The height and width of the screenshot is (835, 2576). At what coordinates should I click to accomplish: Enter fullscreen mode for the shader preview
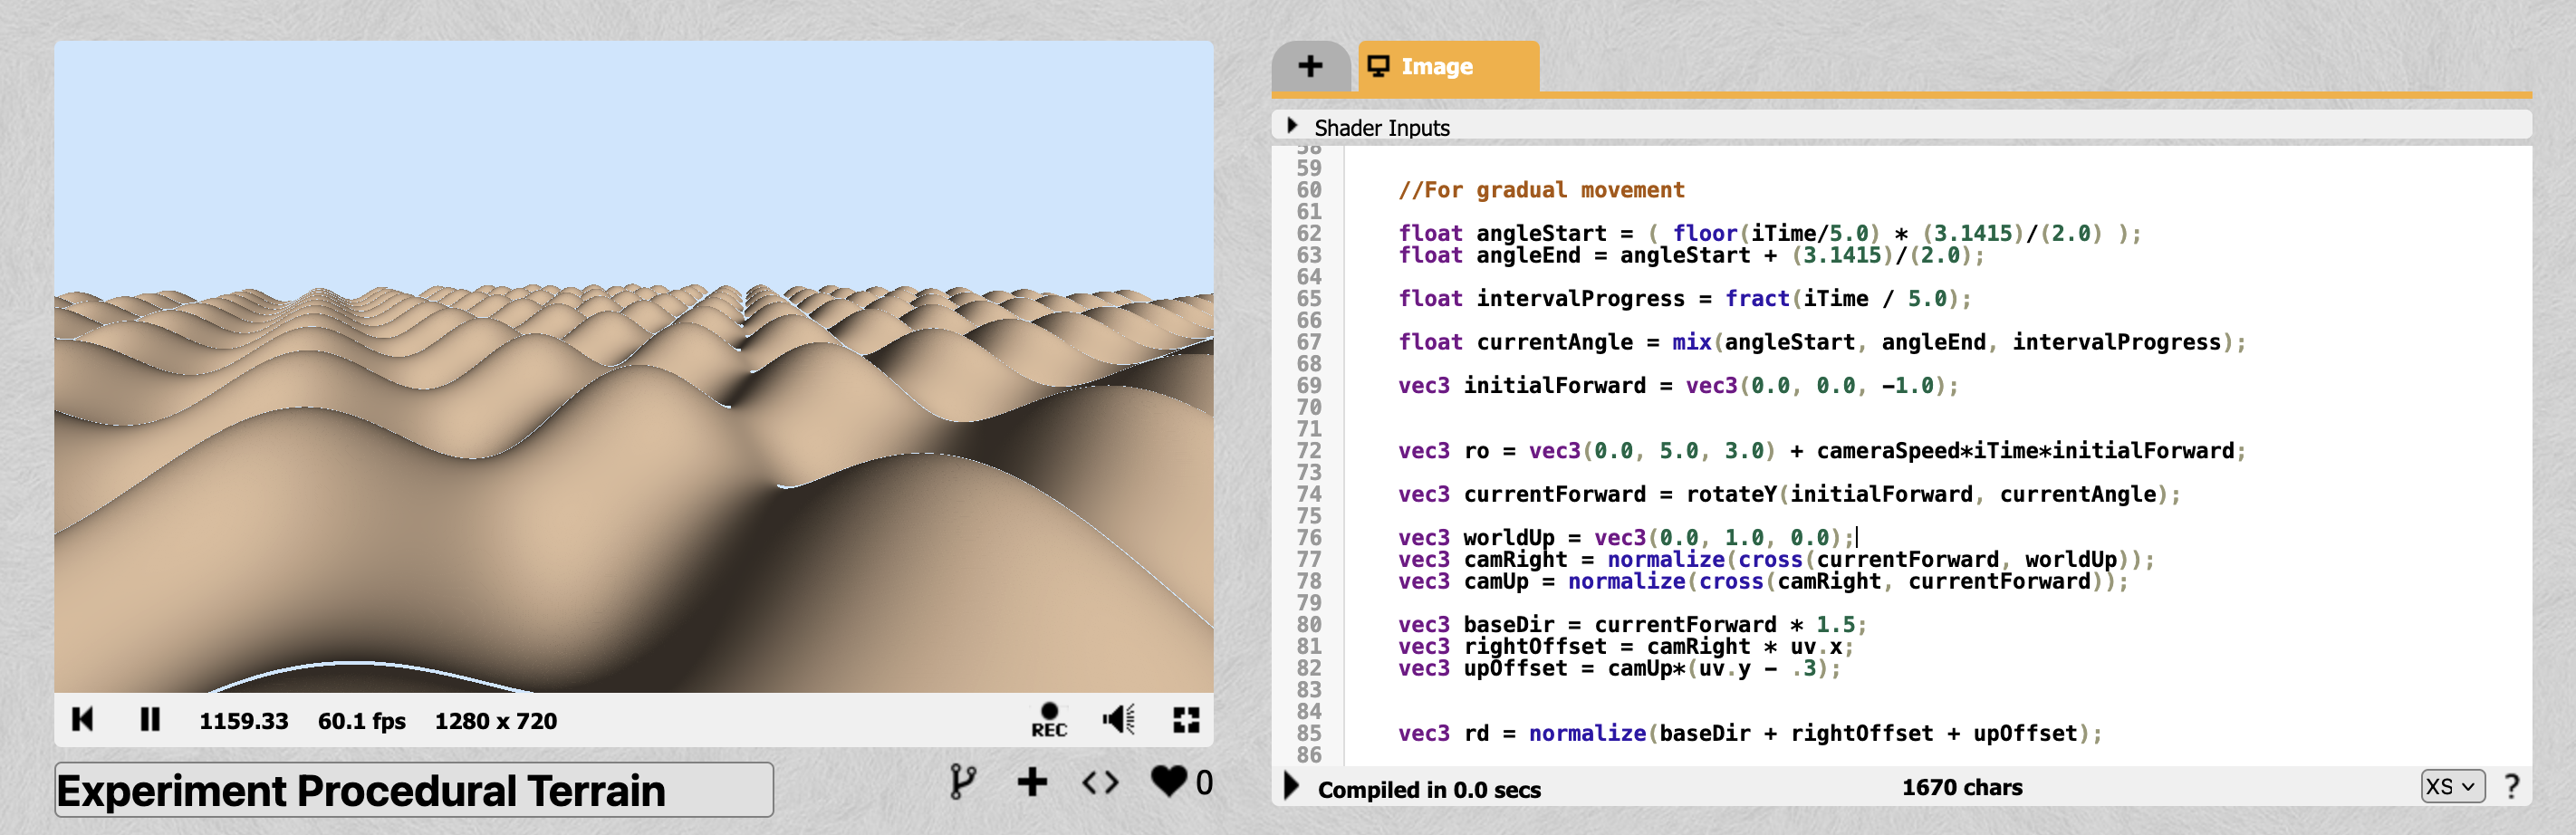1186,719
